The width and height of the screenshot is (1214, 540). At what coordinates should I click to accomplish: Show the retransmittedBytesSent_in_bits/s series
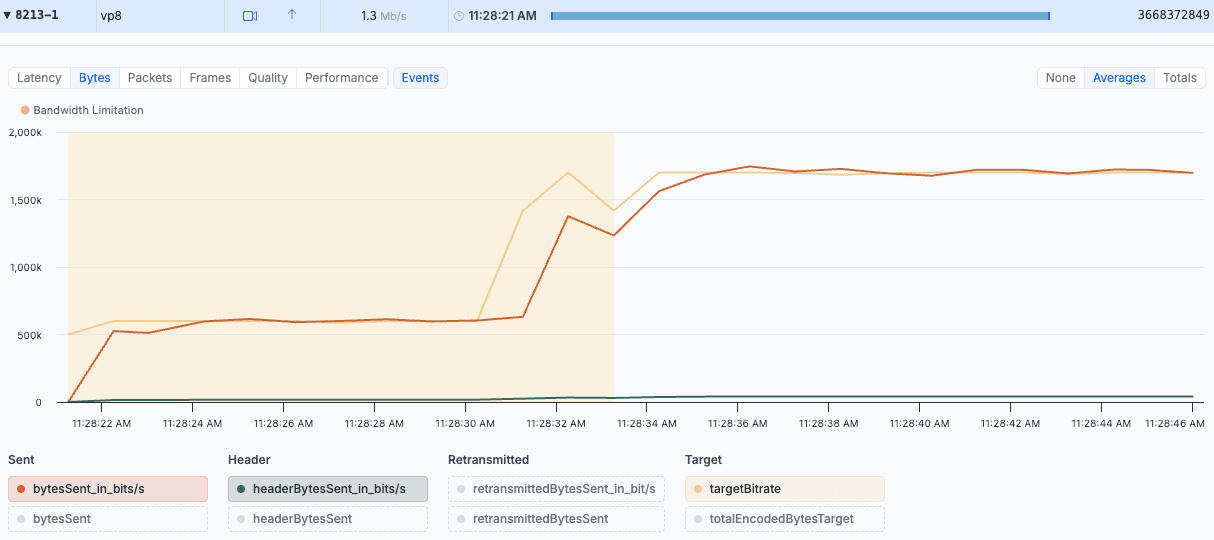tap(556, 489)
